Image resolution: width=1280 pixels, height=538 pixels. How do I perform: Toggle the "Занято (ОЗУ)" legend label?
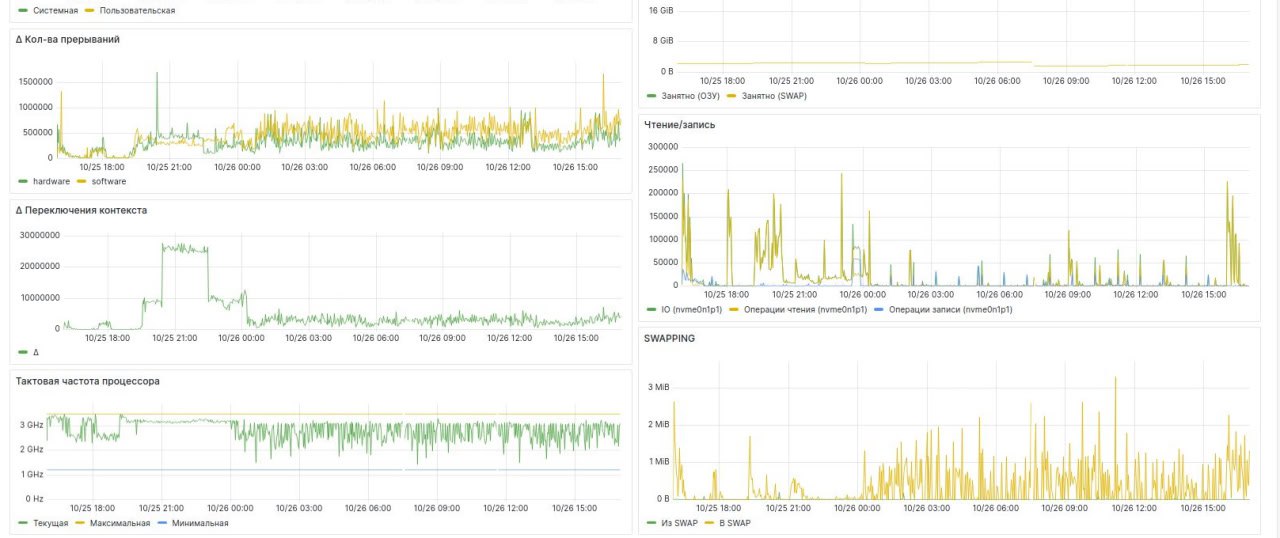pos(690,96)
